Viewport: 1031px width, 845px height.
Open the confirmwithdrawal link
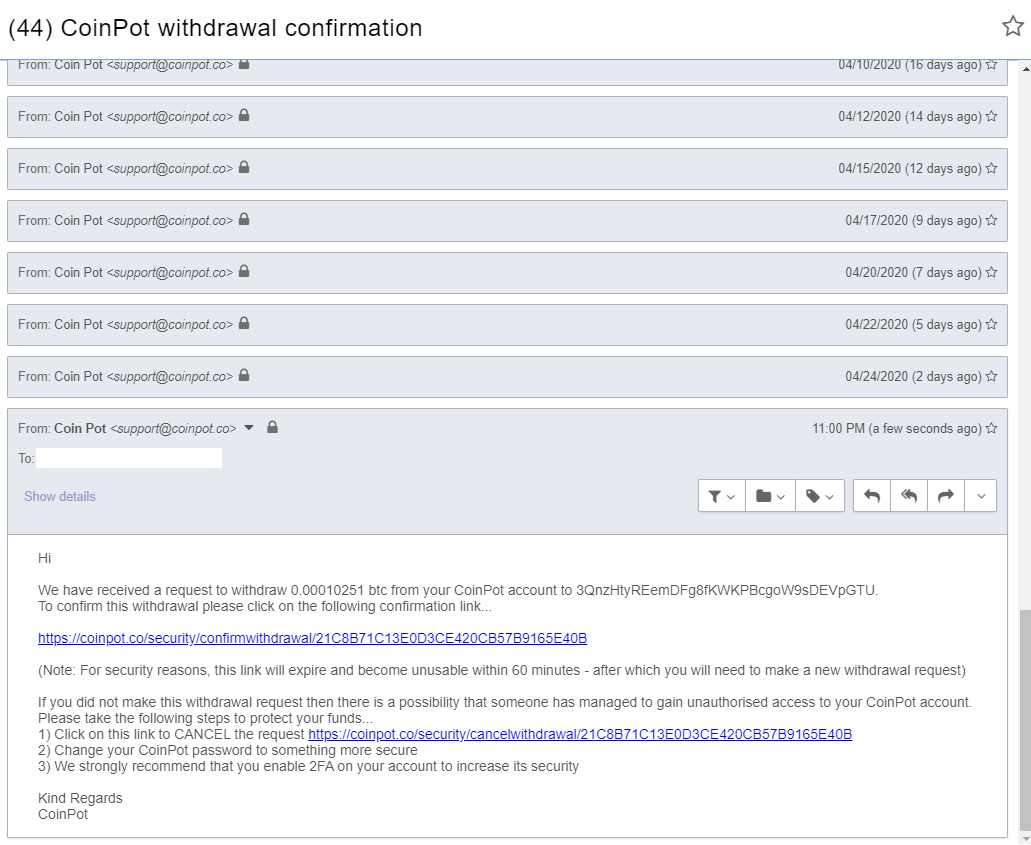tap(312, 638)
